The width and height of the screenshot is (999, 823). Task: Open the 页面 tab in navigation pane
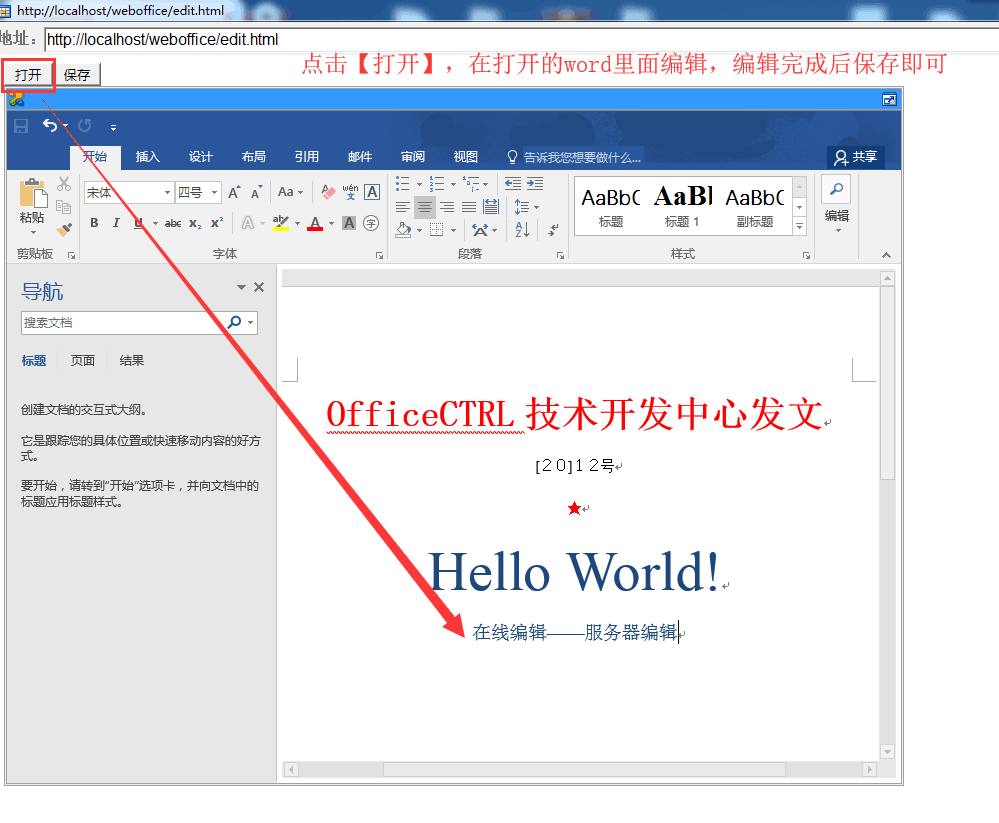point(82,361)
